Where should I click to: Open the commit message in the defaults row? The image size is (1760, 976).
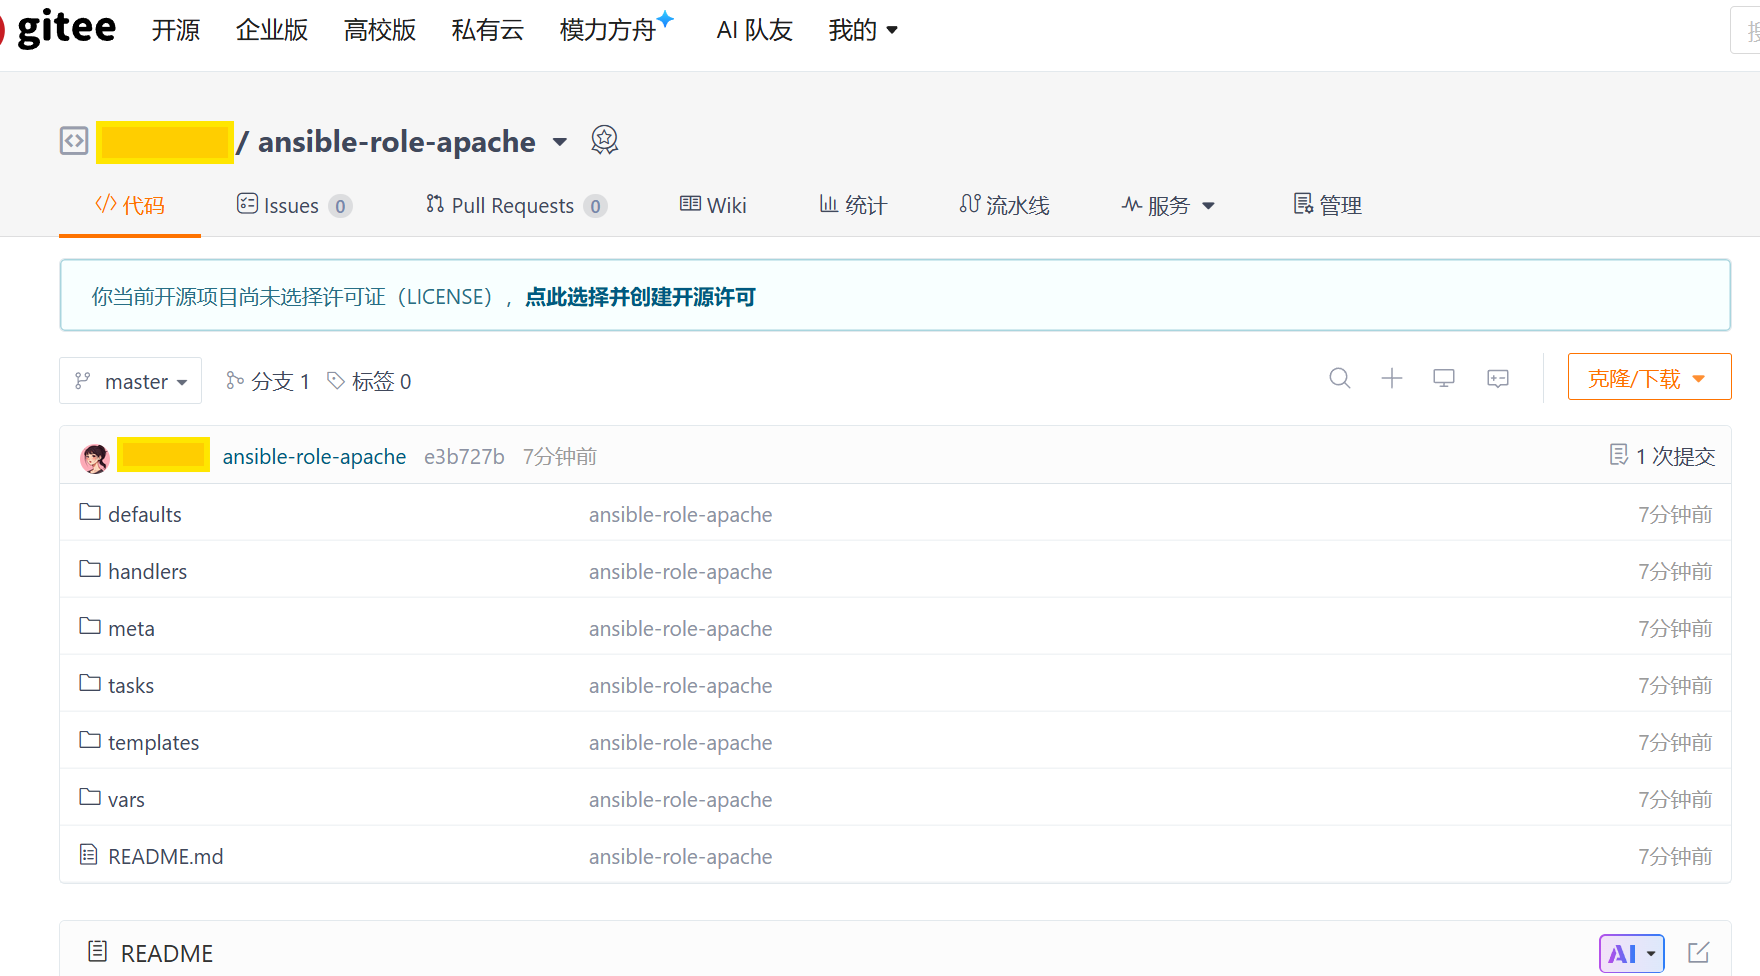681,514
